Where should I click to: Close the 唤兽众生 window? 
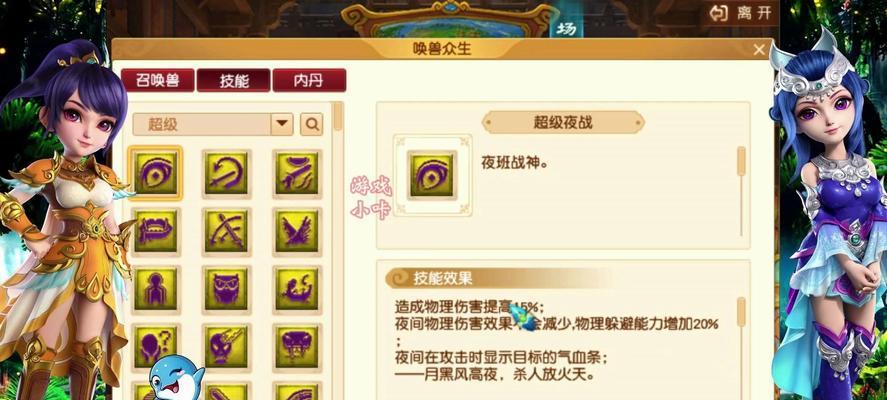coord(759,50)
